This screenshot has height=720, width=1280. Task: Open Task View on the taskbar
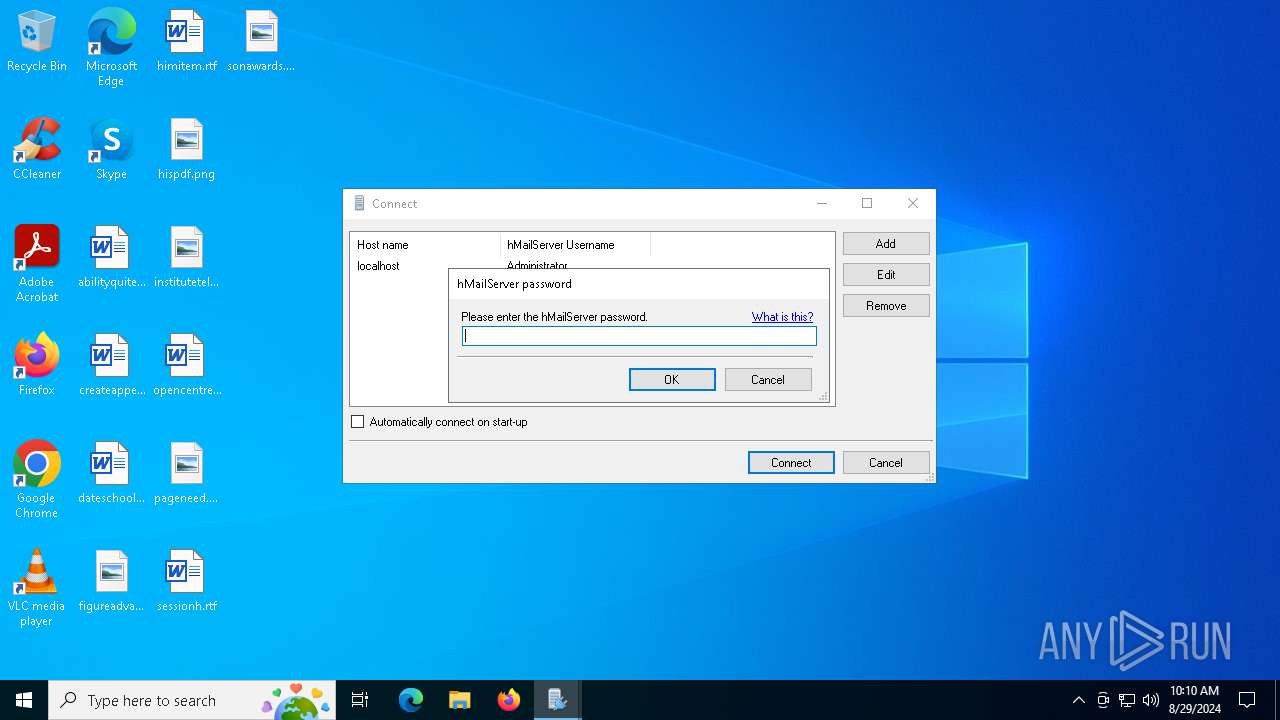[360, 700]
